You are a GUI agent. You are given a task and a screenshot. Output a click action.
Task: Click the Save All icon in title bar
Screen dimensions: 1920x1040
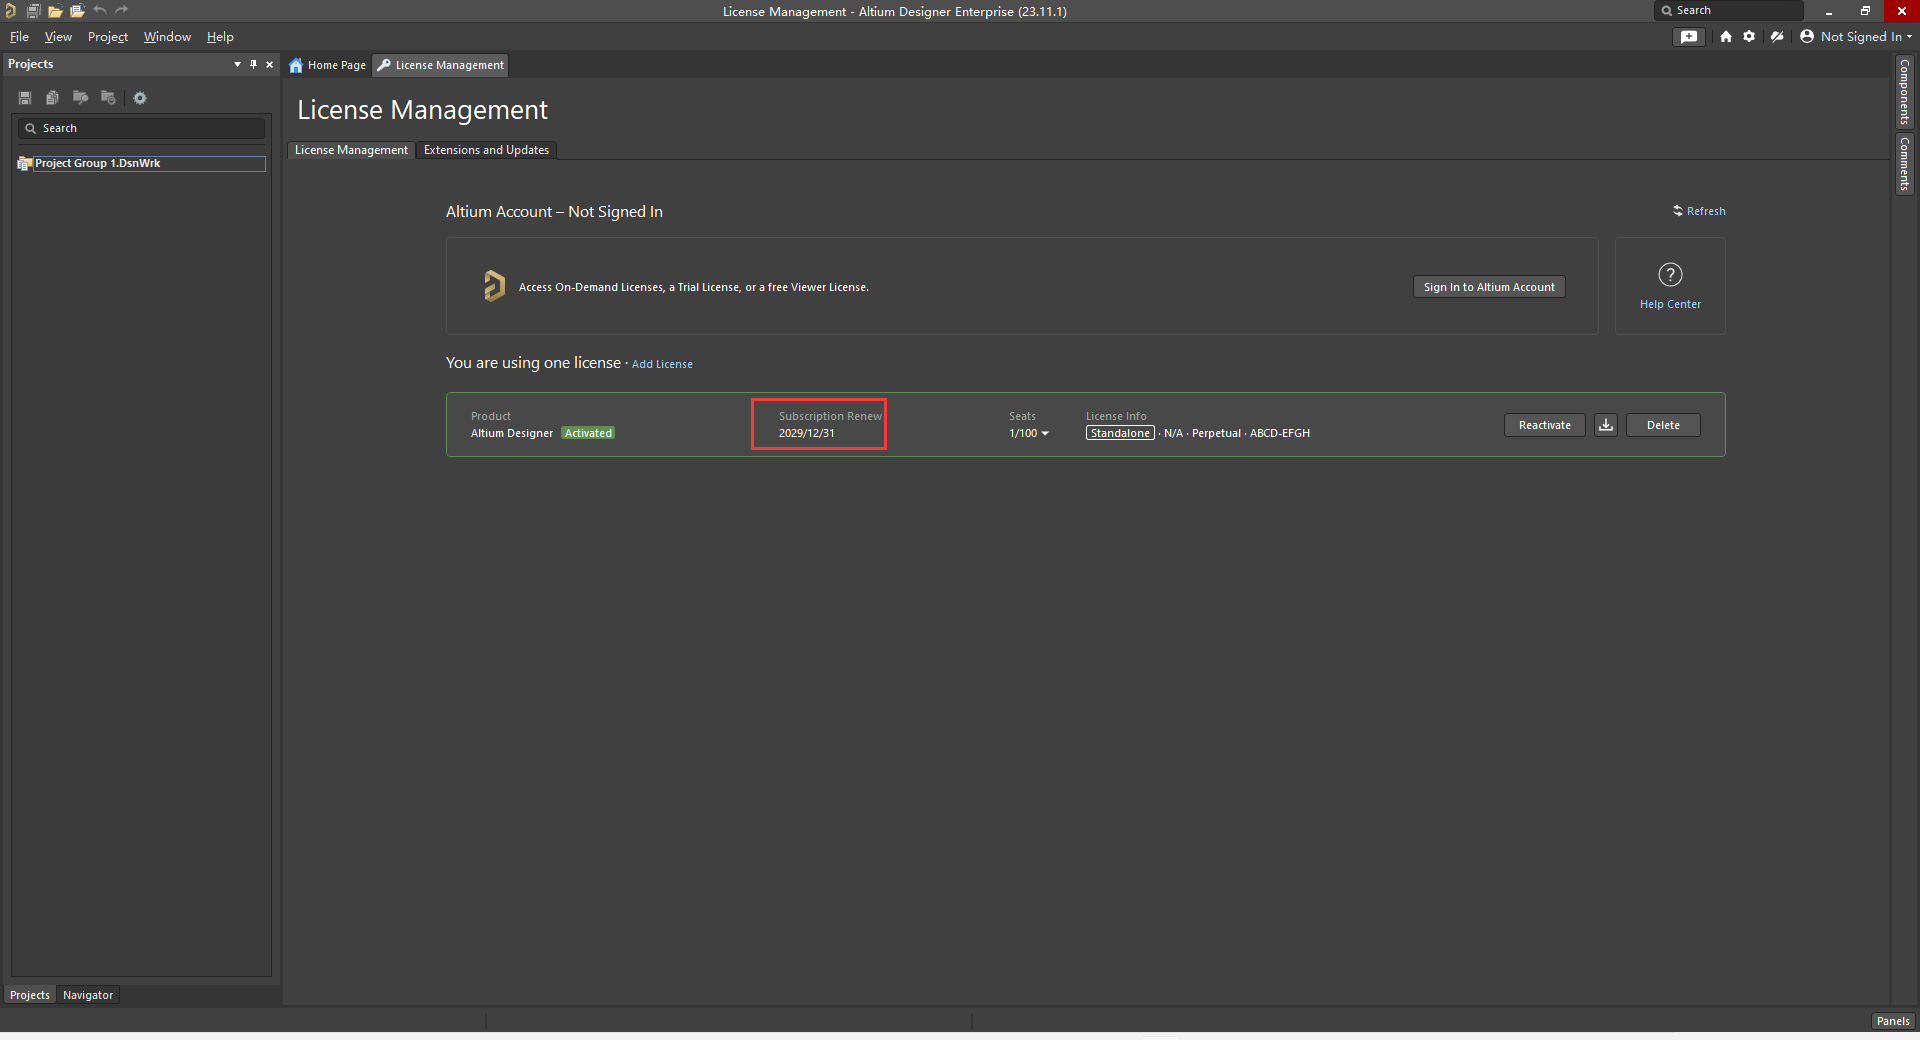click(x=33, y=11)
